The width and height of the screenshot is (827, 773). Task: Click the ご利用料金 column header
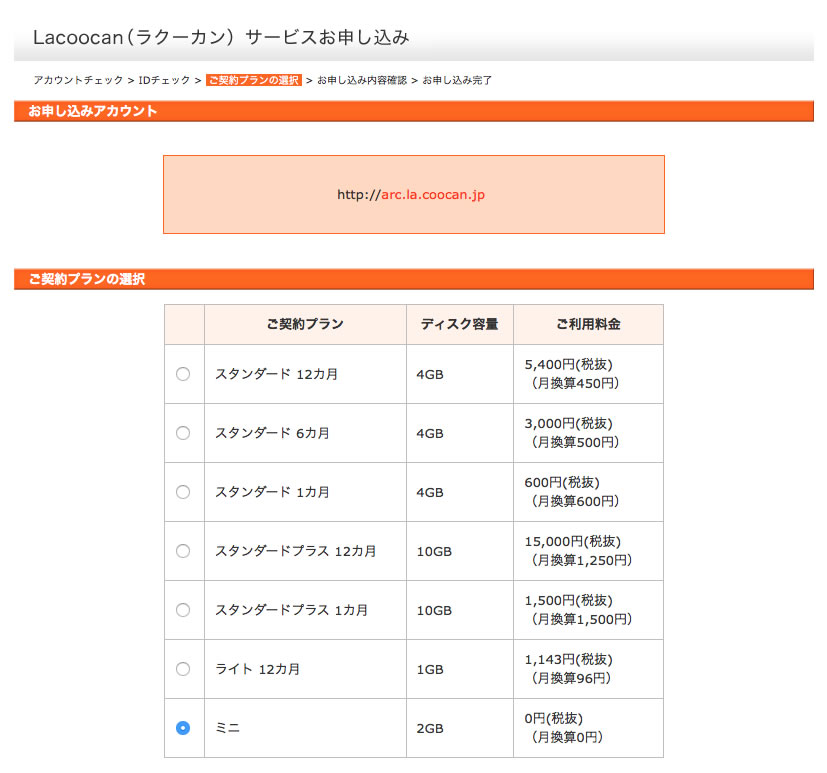click(x=588, y=324)
